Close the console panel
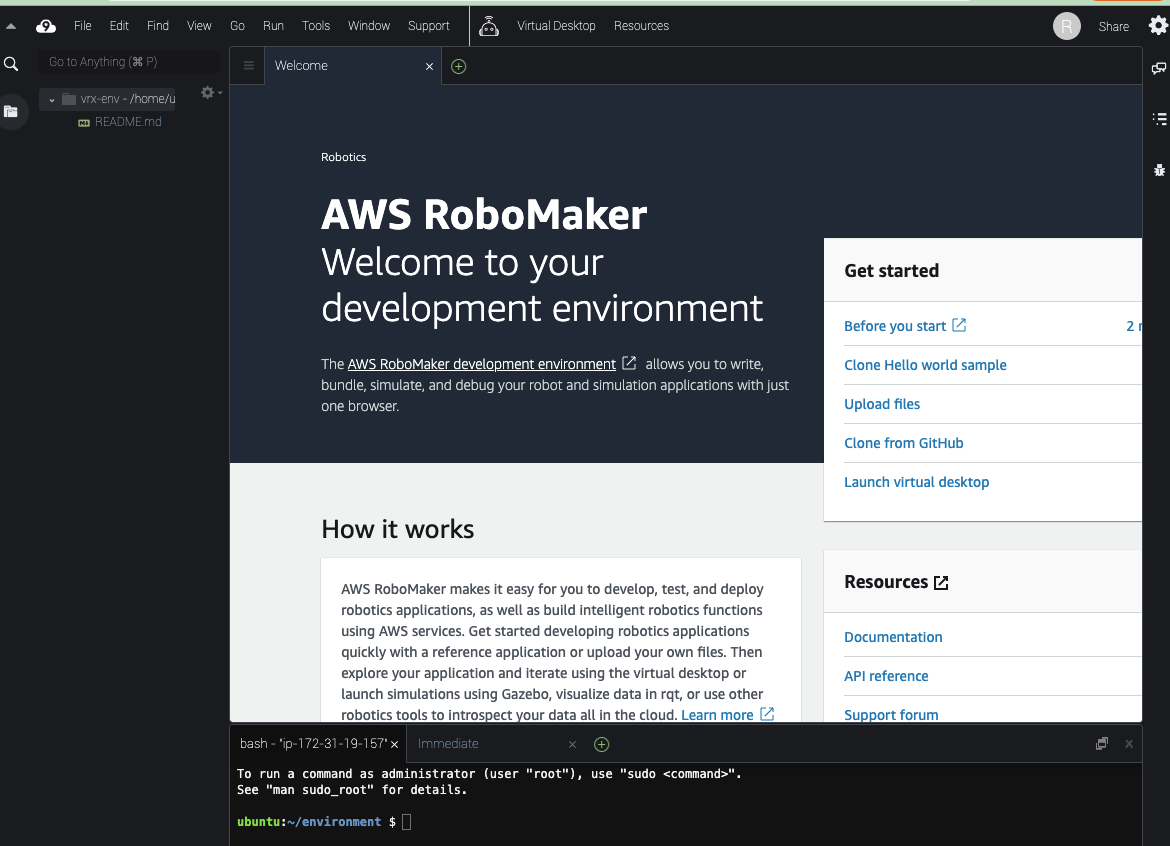 pos(1129,744)
